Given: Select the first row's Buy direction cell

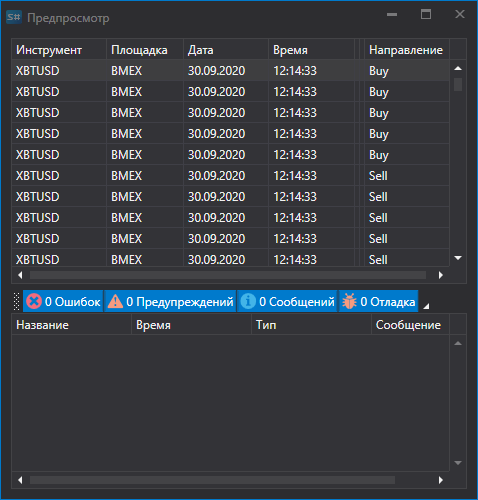Looking at the screenshot, I should 407,71.
